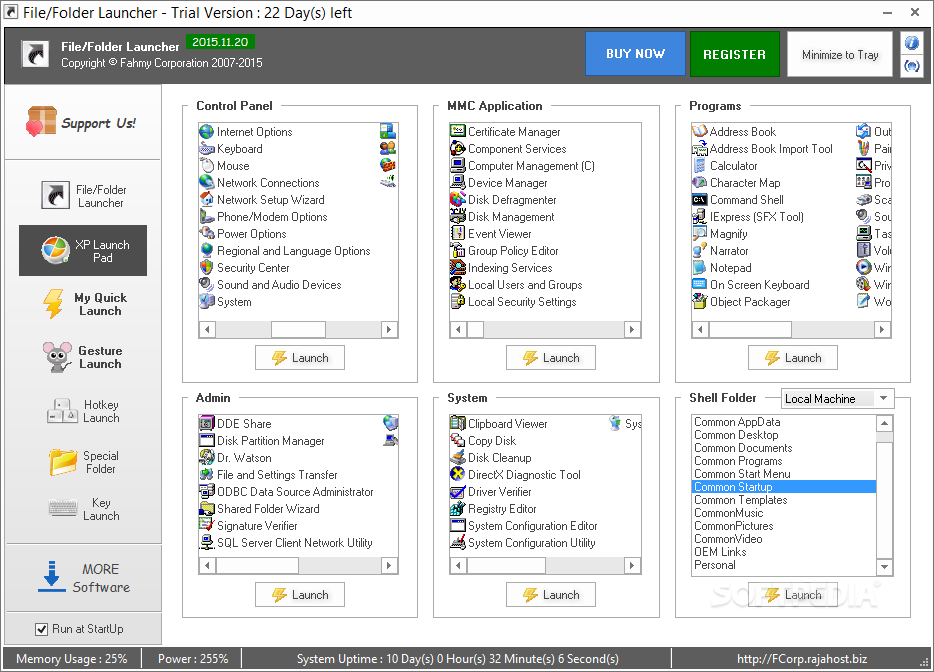Select the Event Viewer icon
The image size is (934, 672).
[457, 234]
